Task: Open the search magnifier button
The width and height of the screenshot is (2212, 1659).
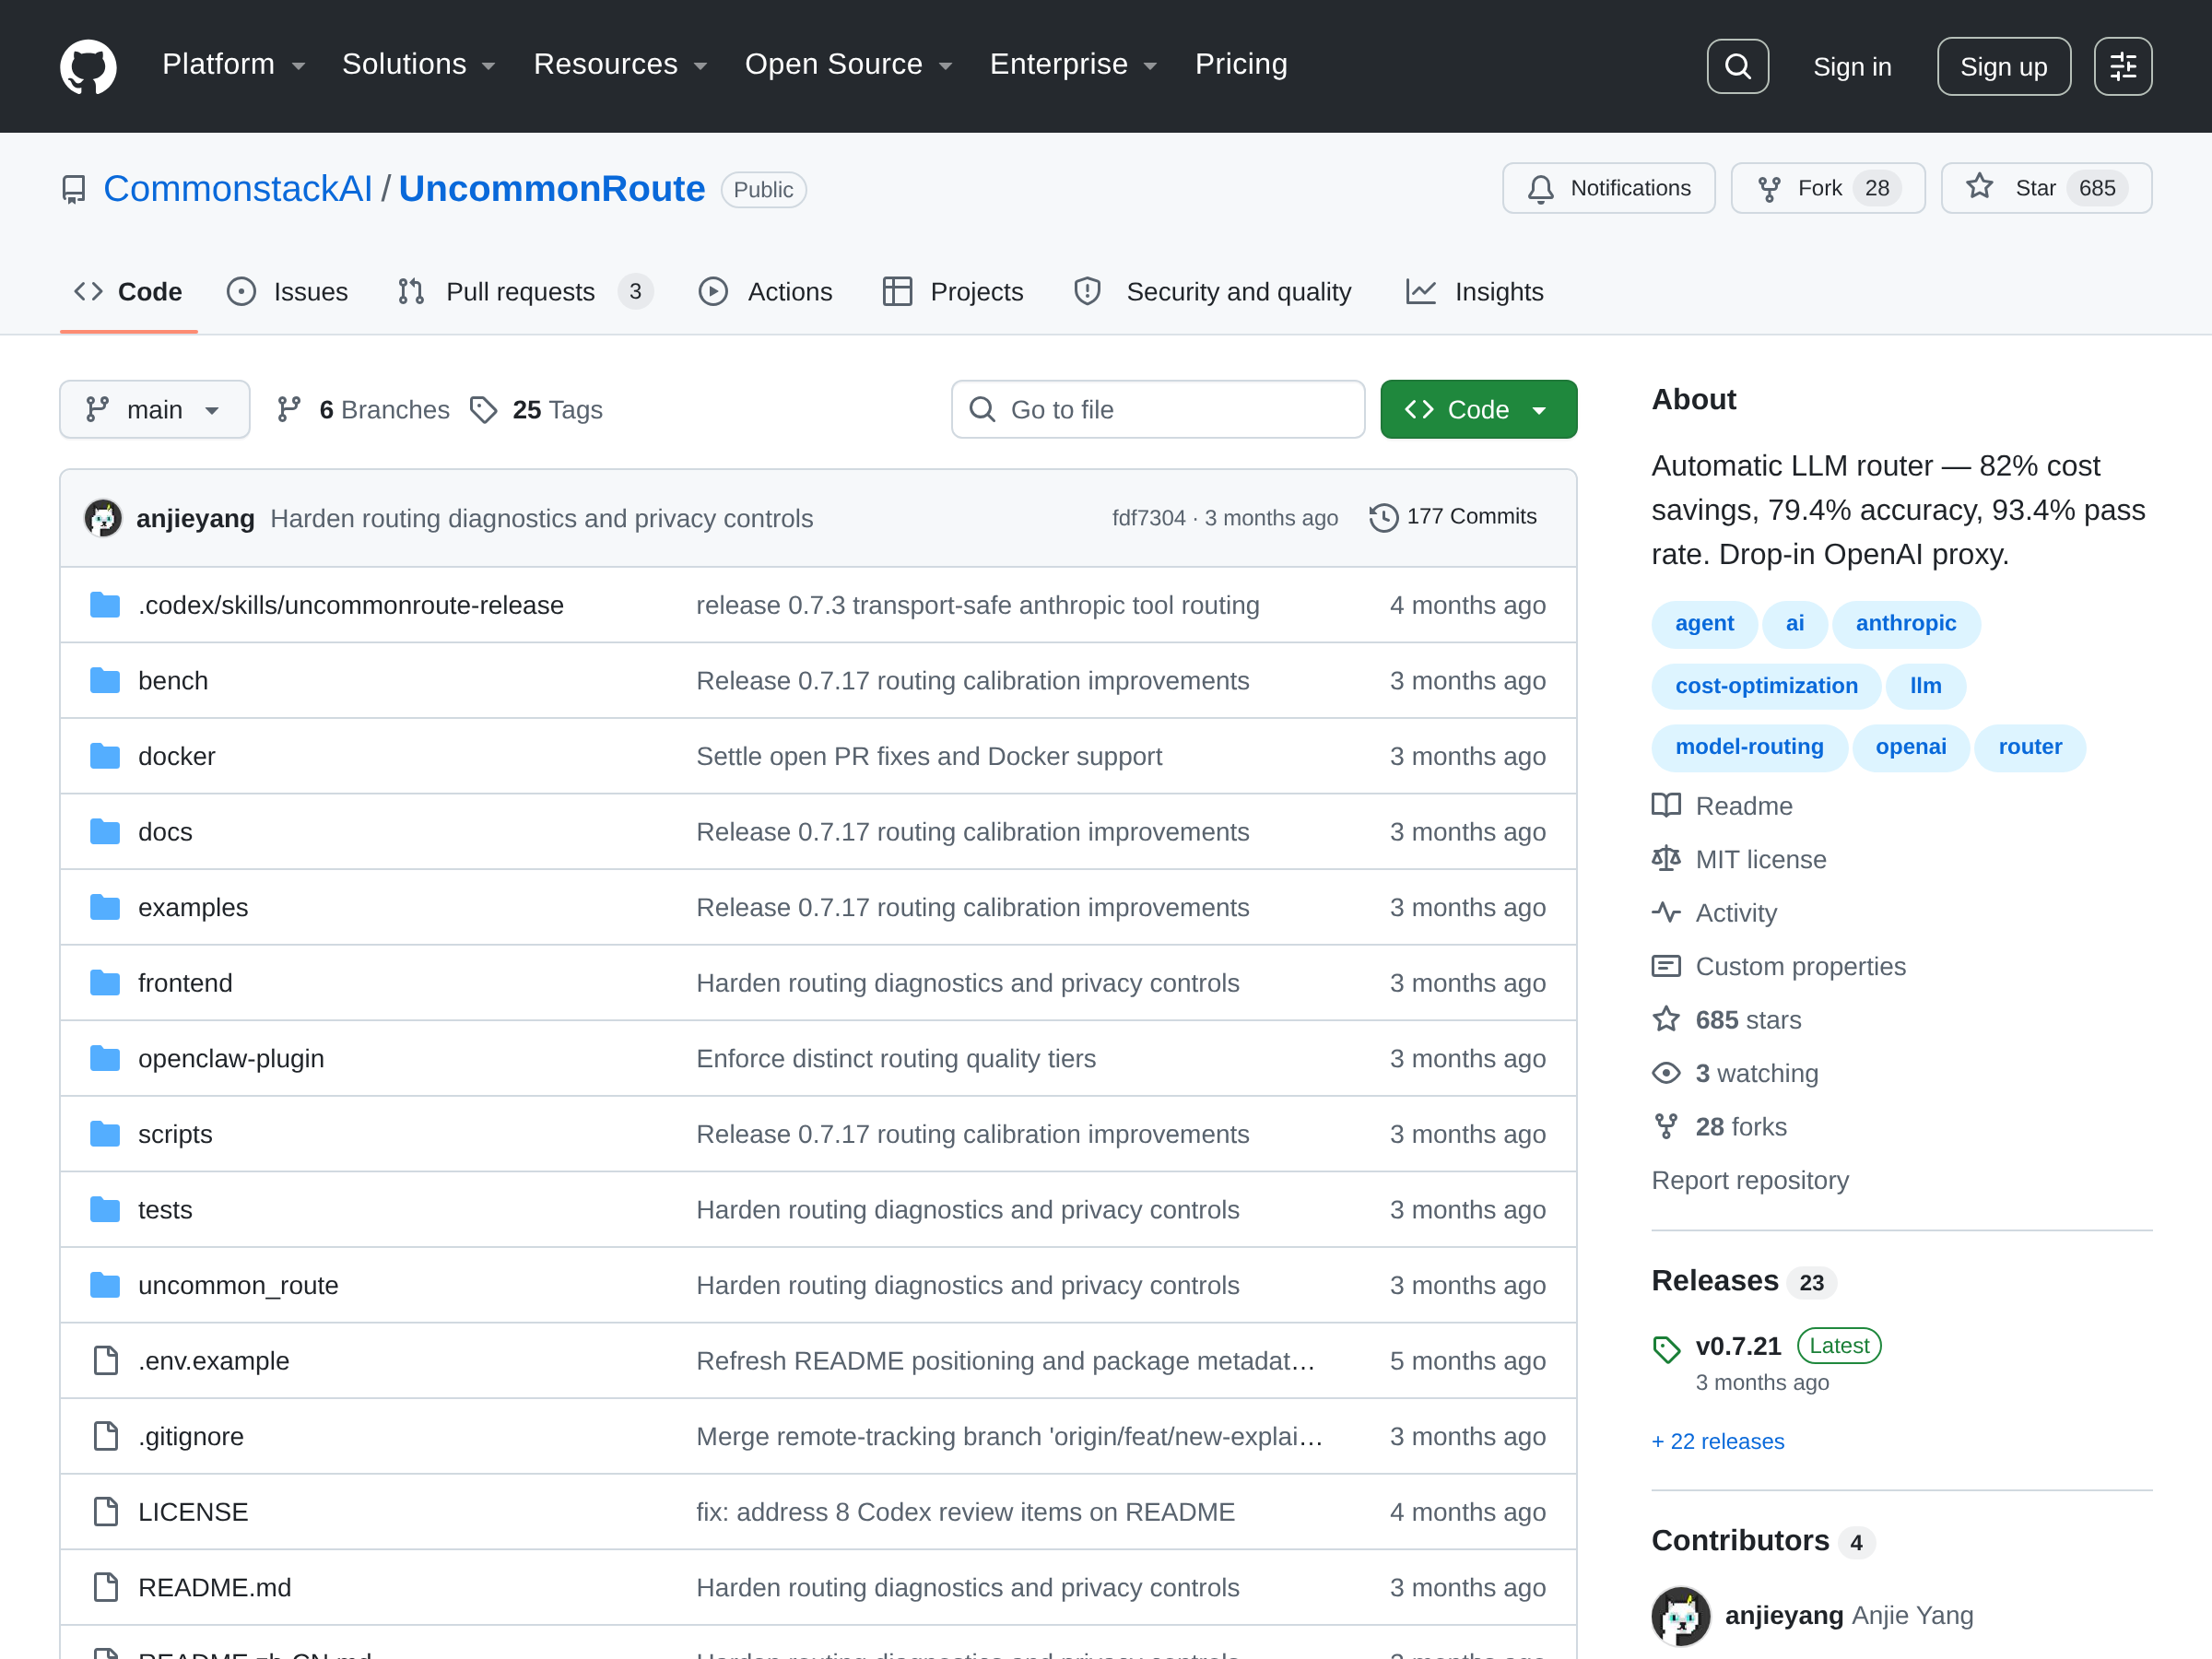Action: pos(1737,66)
